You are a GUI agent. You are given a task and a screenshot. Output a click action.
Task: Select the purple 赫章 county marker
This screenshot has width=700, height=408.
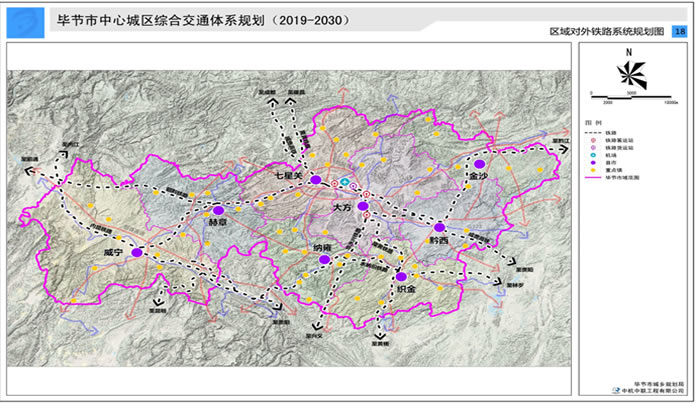(x=217, y=210)
